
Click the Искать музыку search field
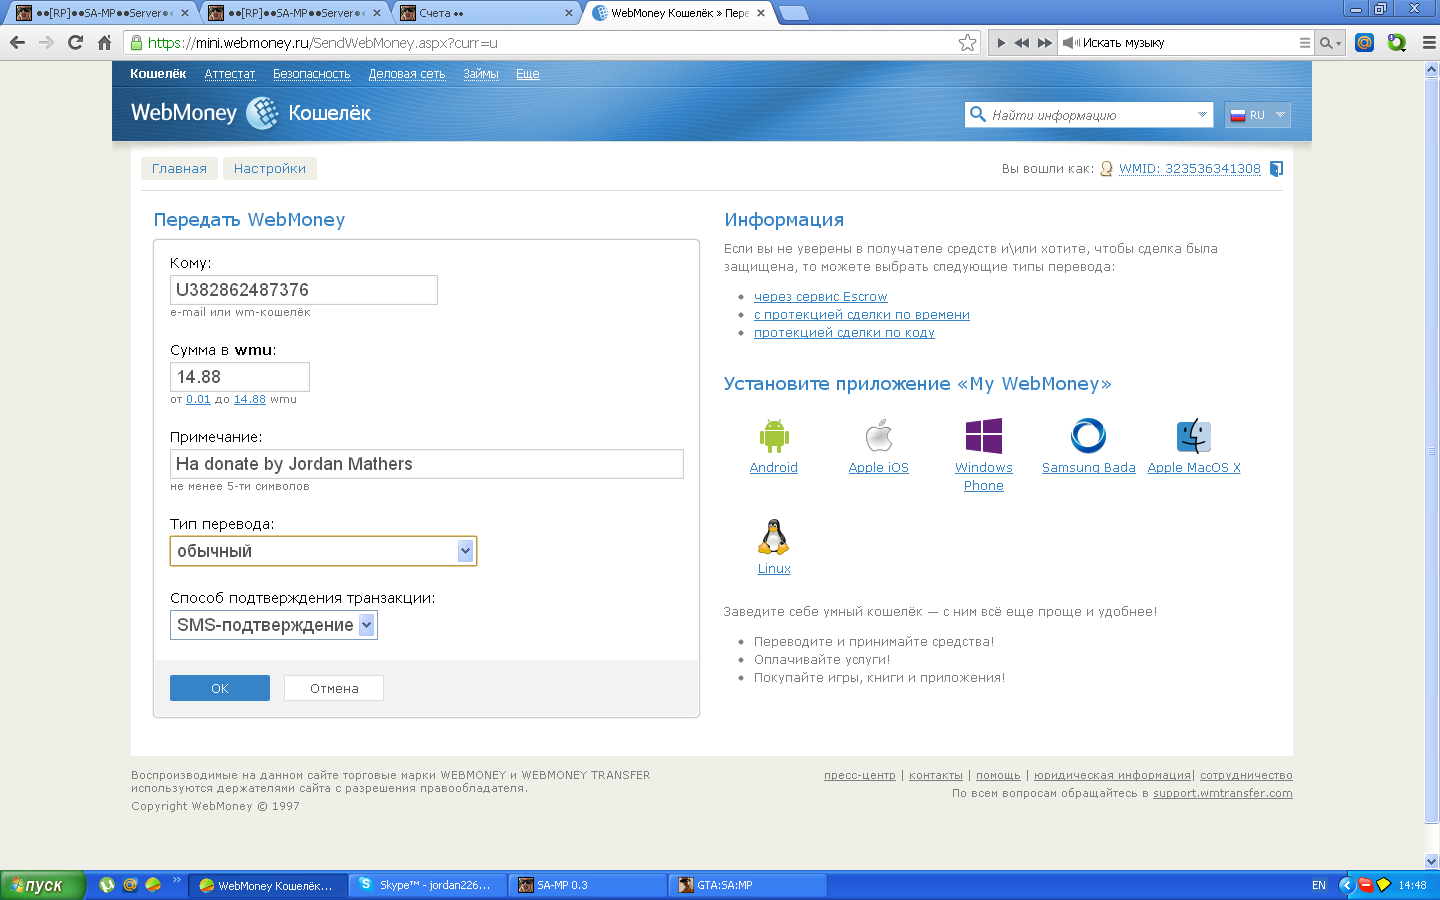pos(1188,43)
